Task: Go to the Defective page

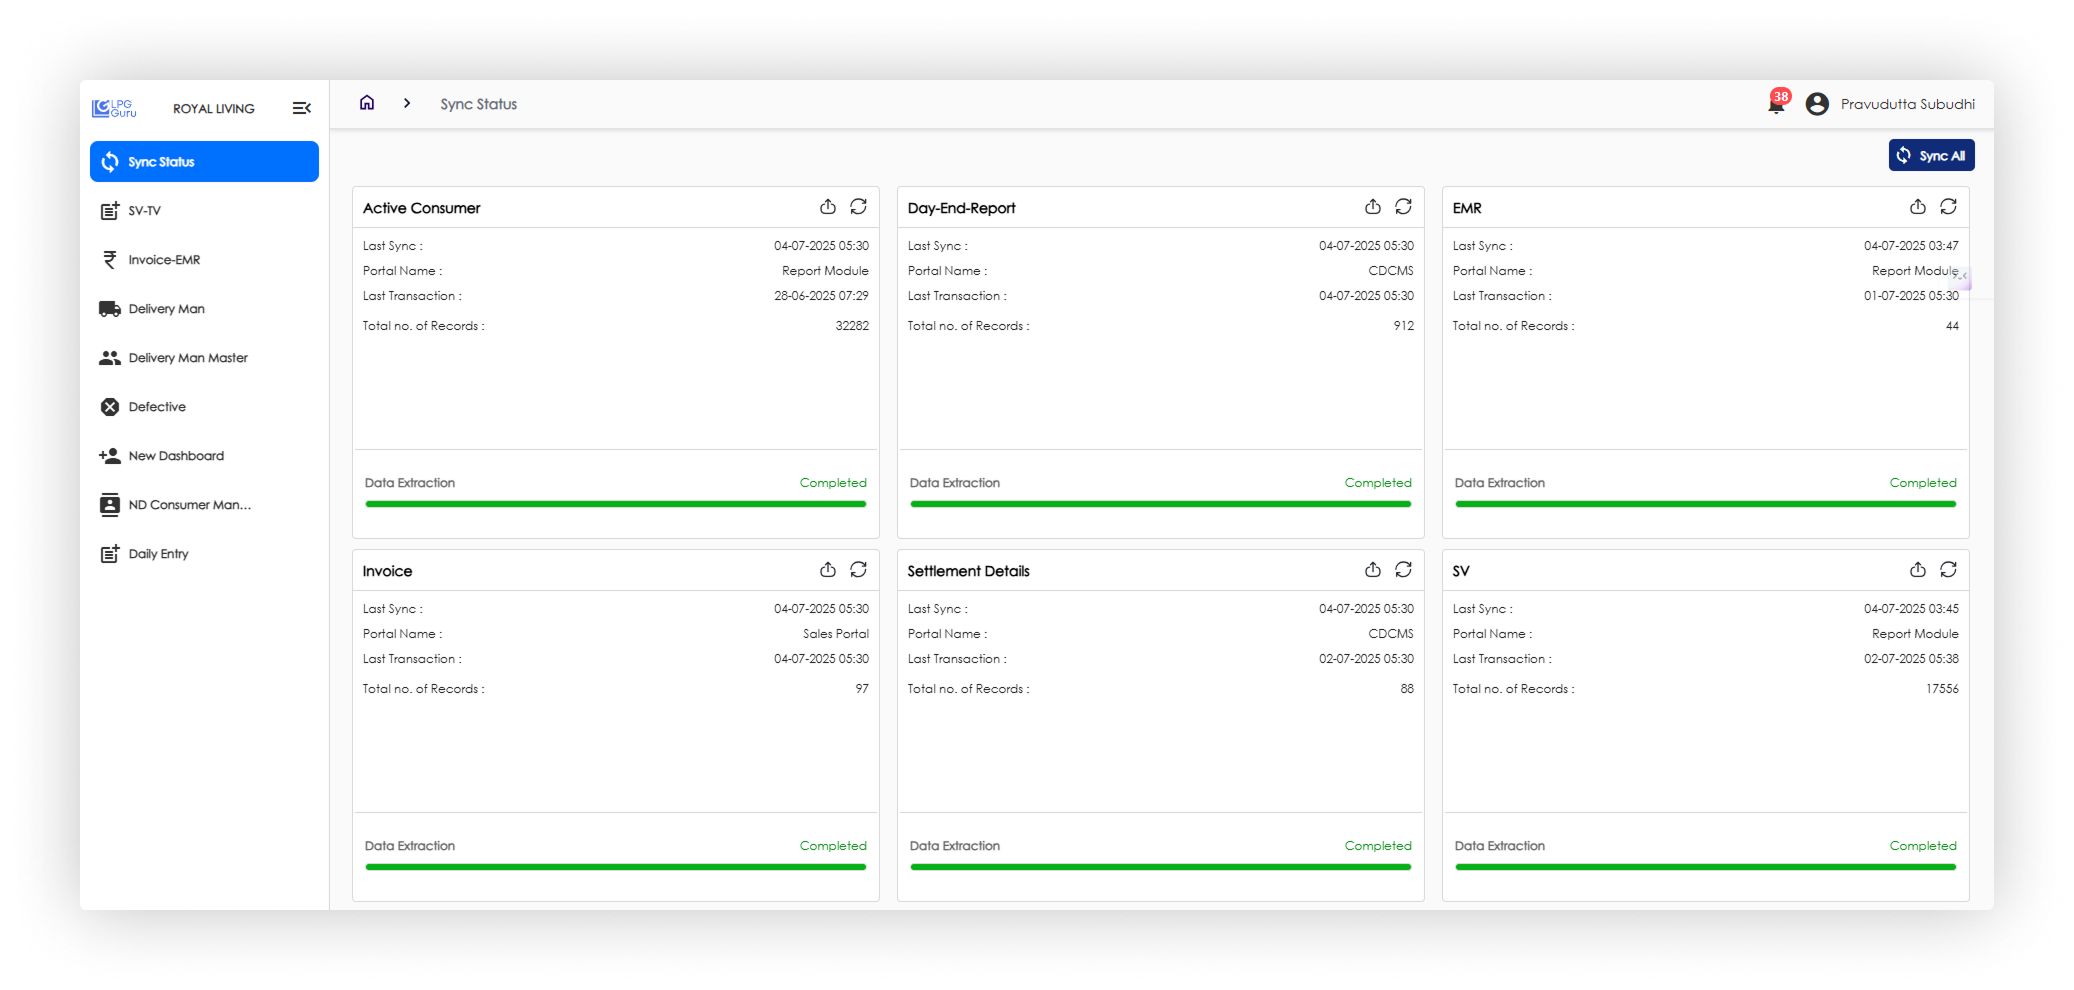Action: click(x=157, y=407)
